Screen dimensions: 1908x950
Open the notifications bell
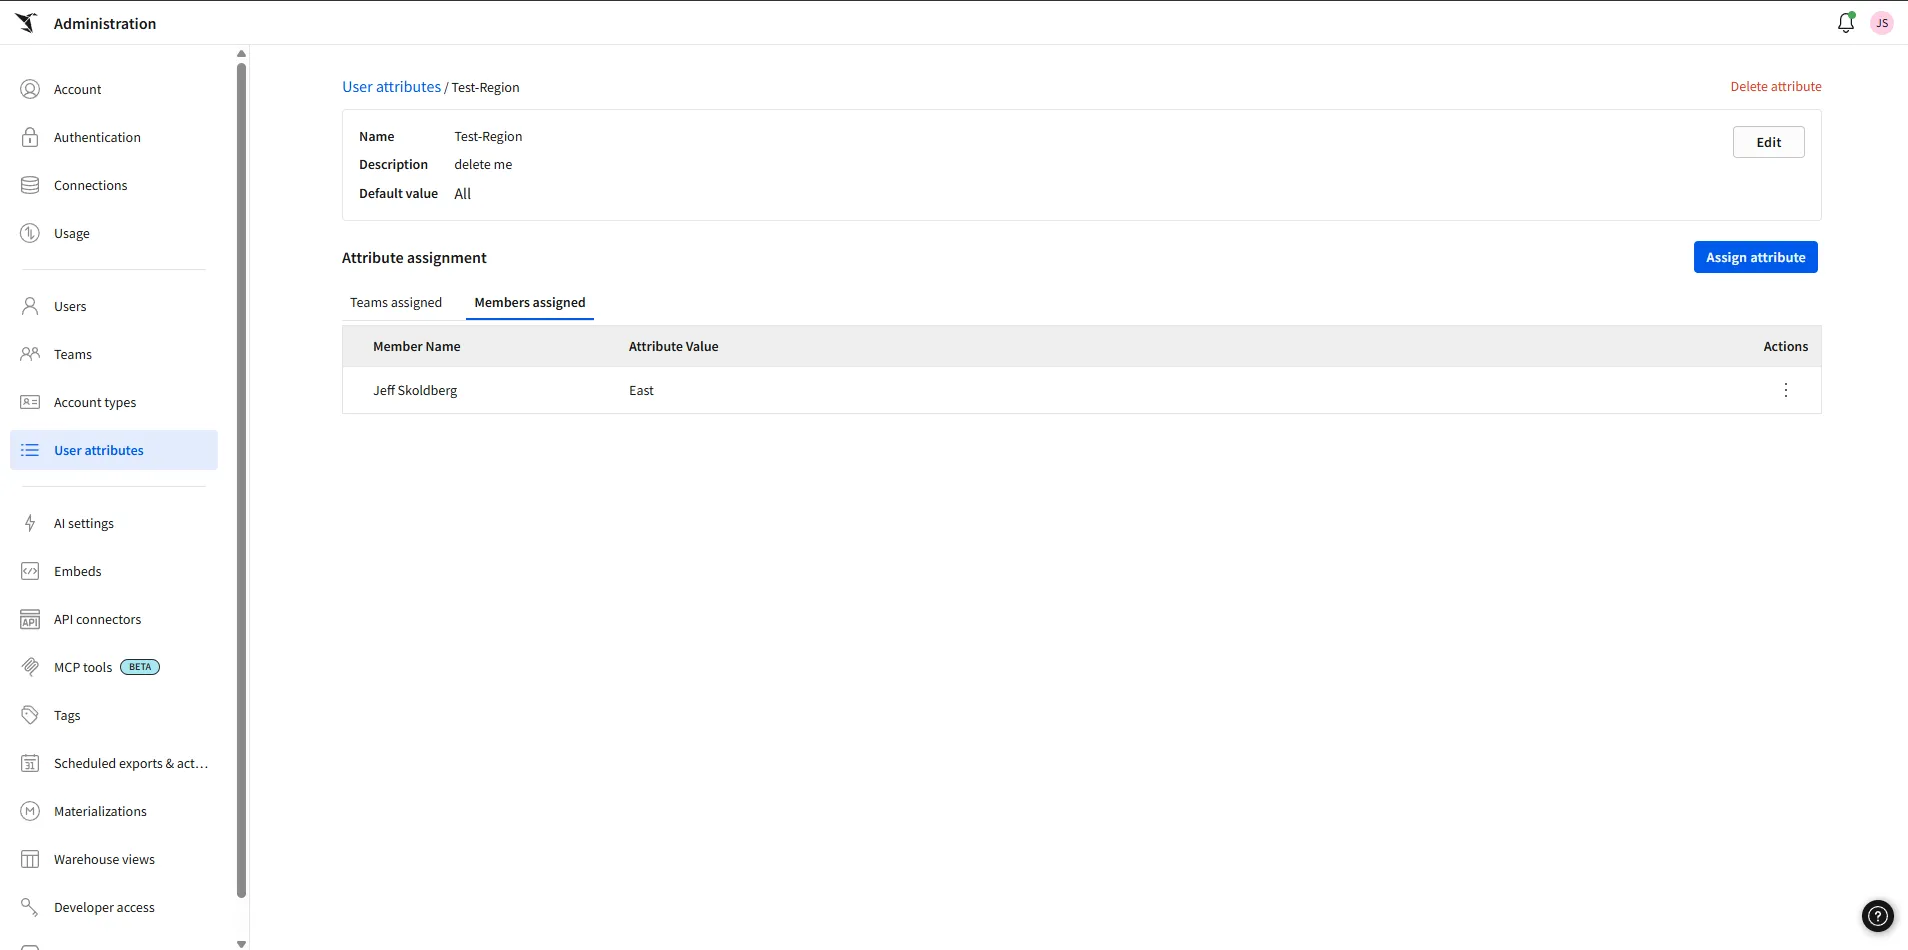point(1846,22)
